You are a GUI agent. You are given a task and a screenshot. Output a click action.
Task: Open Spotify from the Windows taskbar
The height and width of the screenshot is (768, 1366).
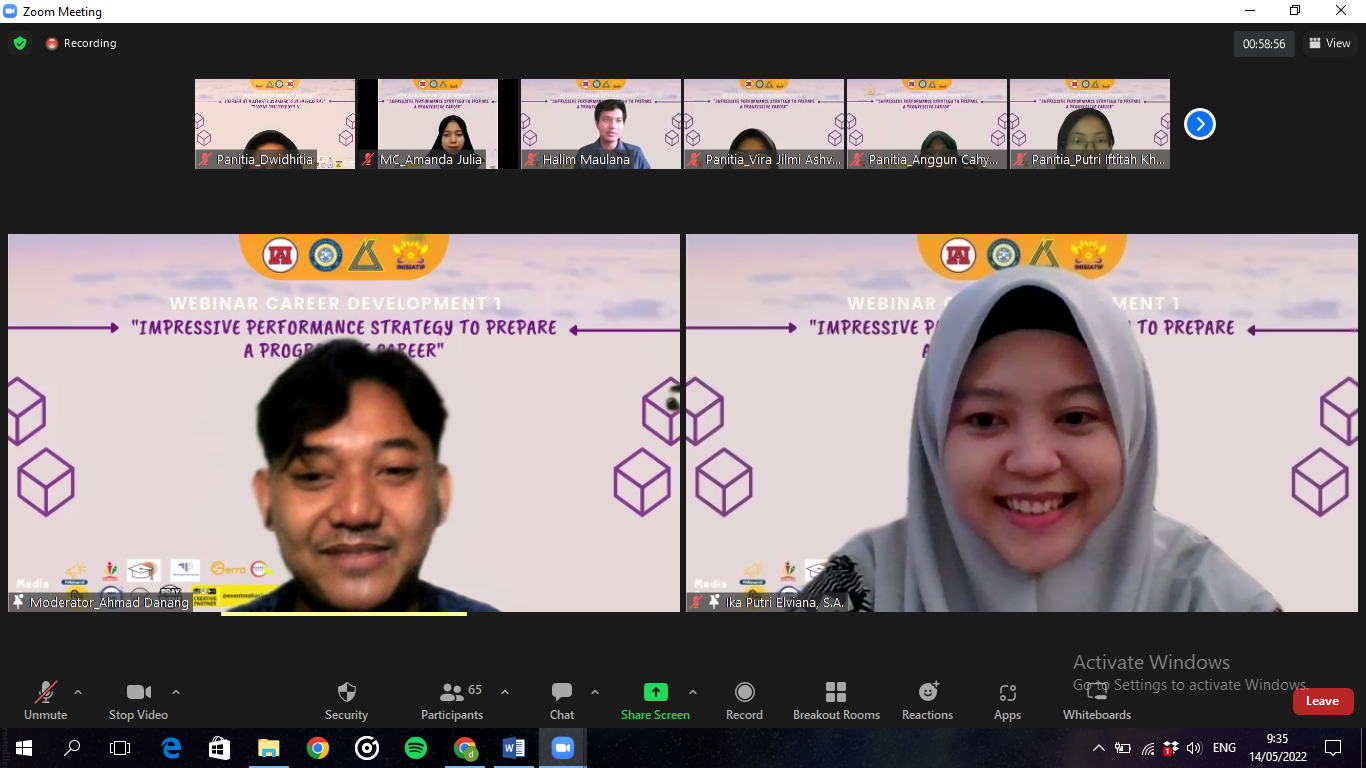[x=416, y=748]
